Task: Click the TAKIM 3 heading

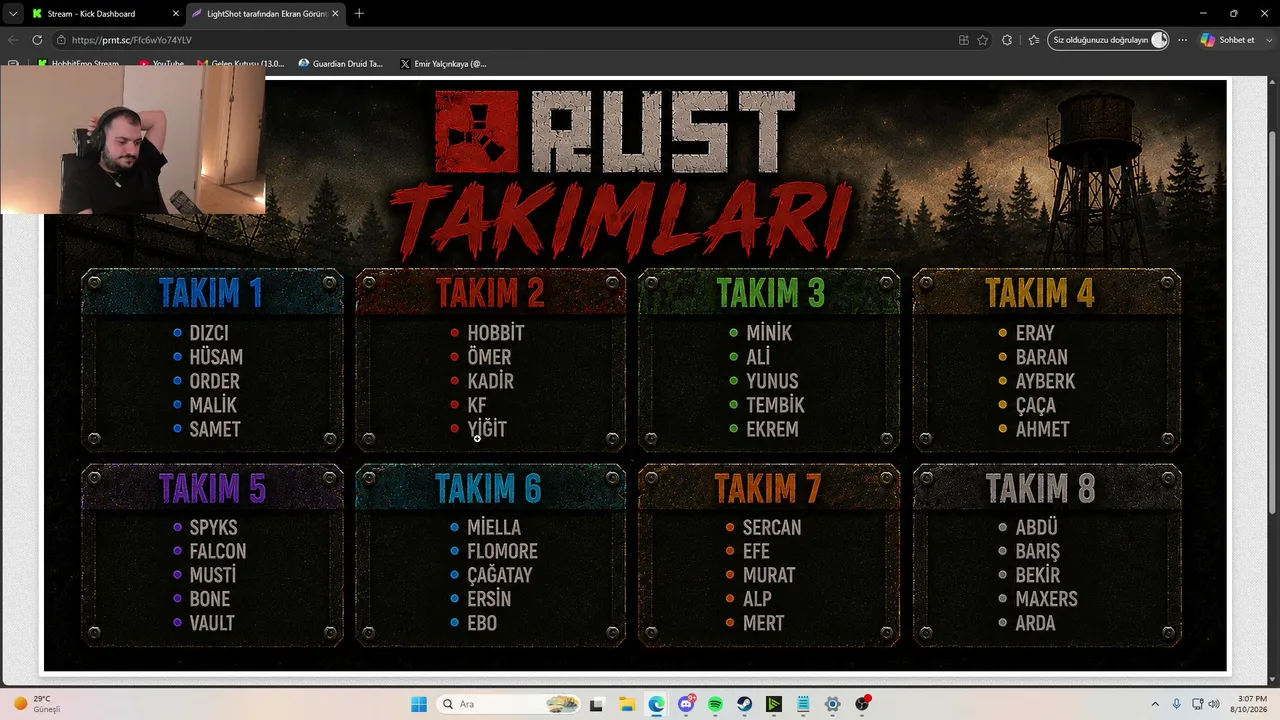Action: (x=770, y=293)
